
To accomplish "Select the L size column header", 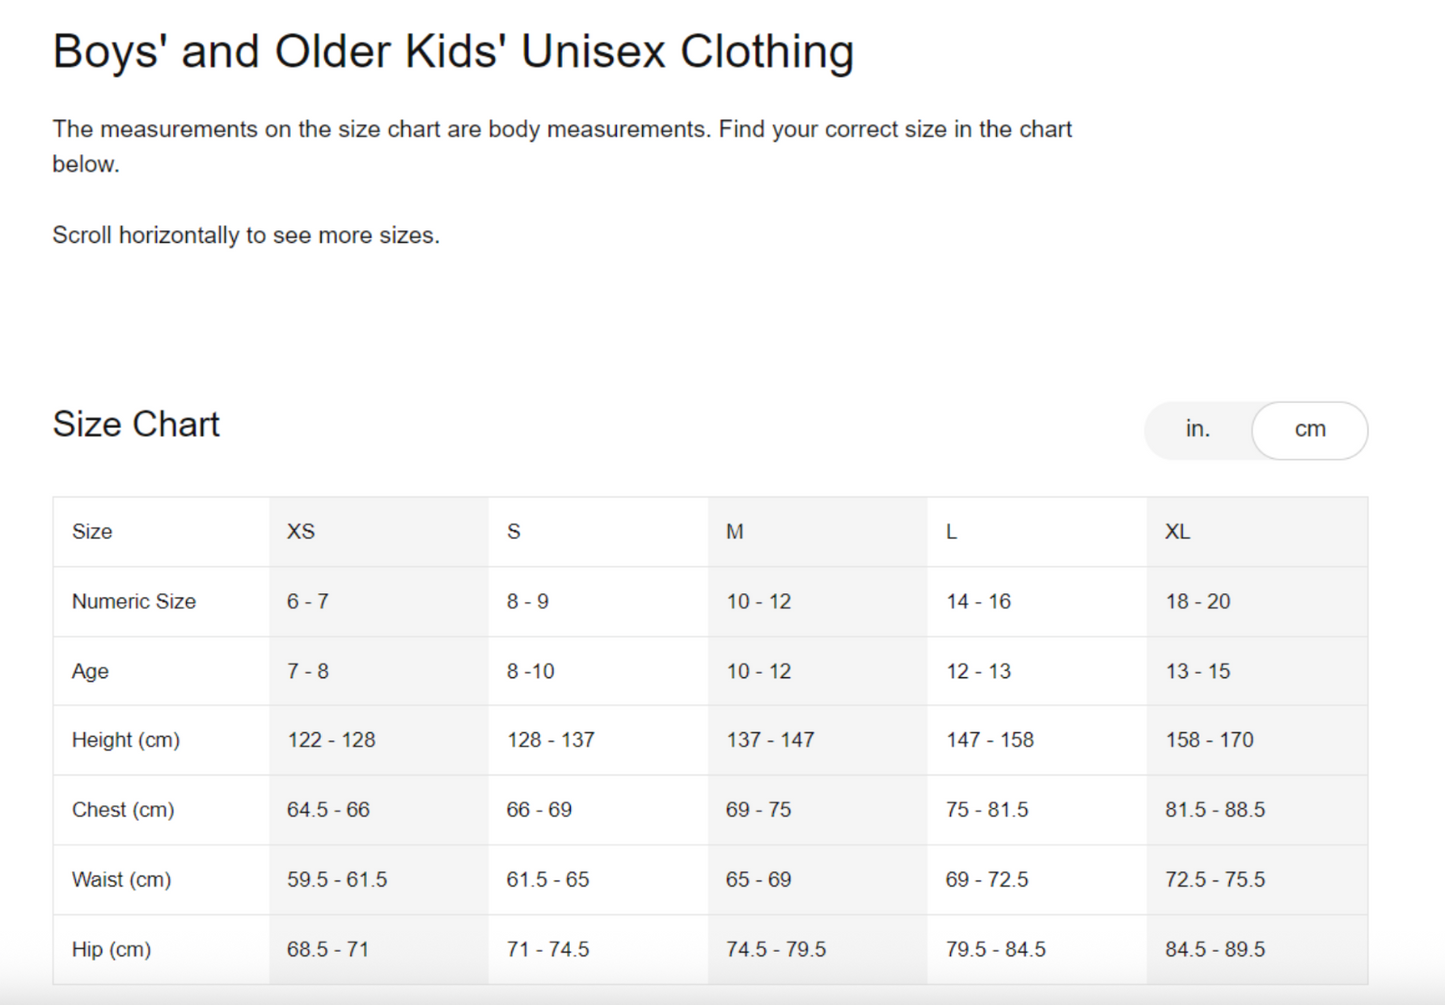I will (951, 531).
